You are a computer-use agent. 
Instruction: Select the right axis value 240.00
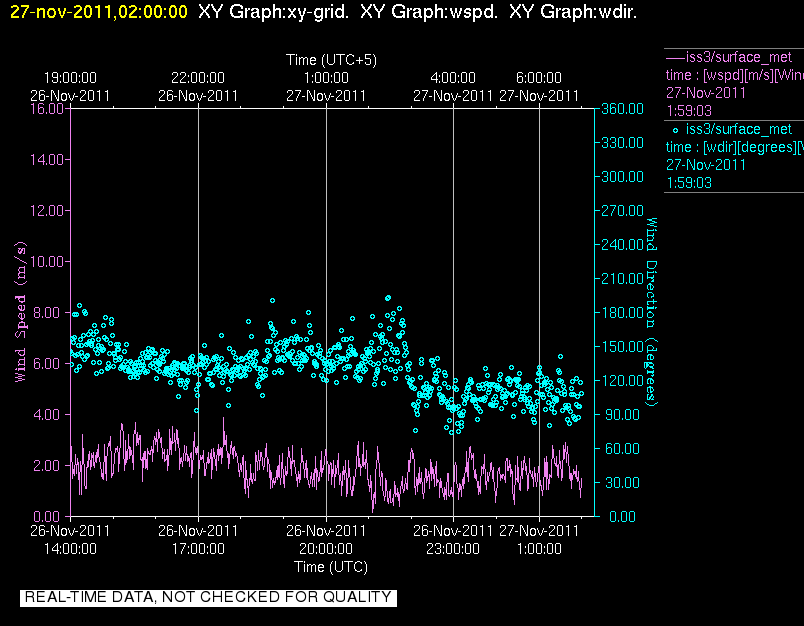tap(622, 244)
